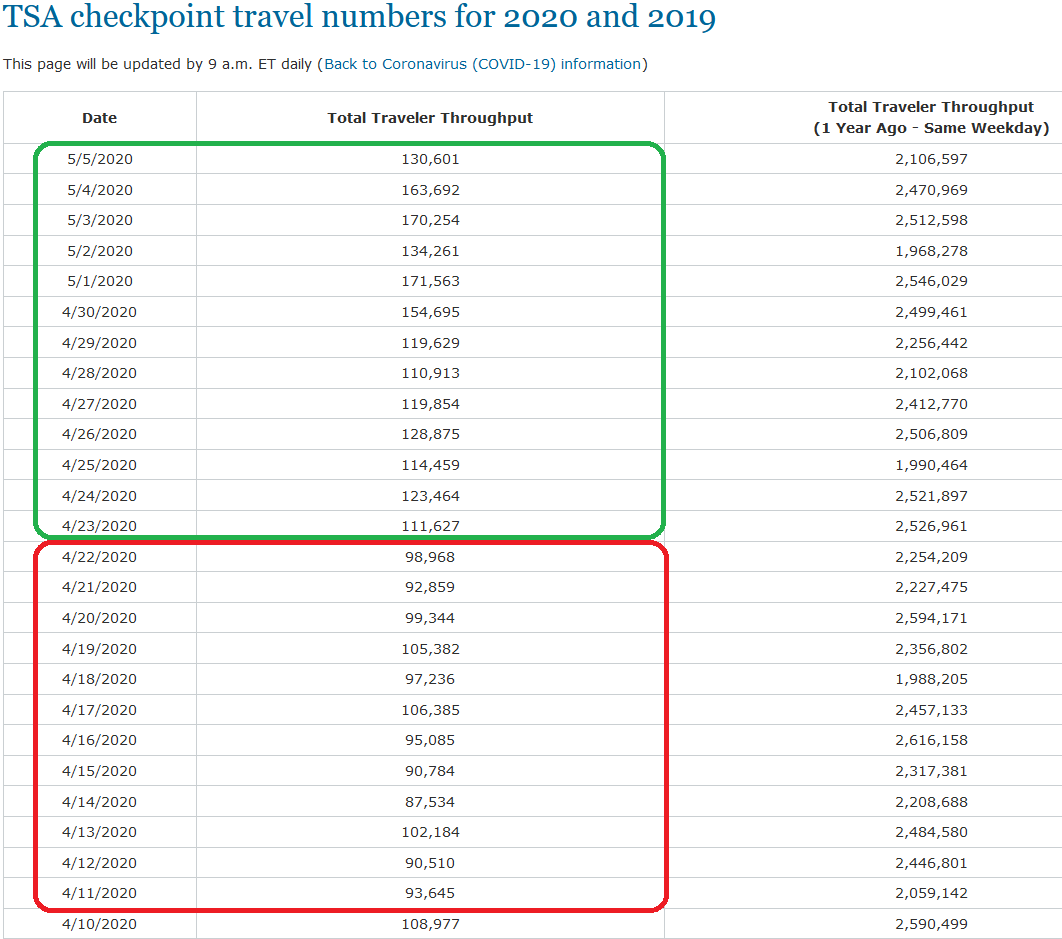This screenshot has width=1062, height=939.
Task: Select the date cell 4/16/2020
Action: point(100,740)
